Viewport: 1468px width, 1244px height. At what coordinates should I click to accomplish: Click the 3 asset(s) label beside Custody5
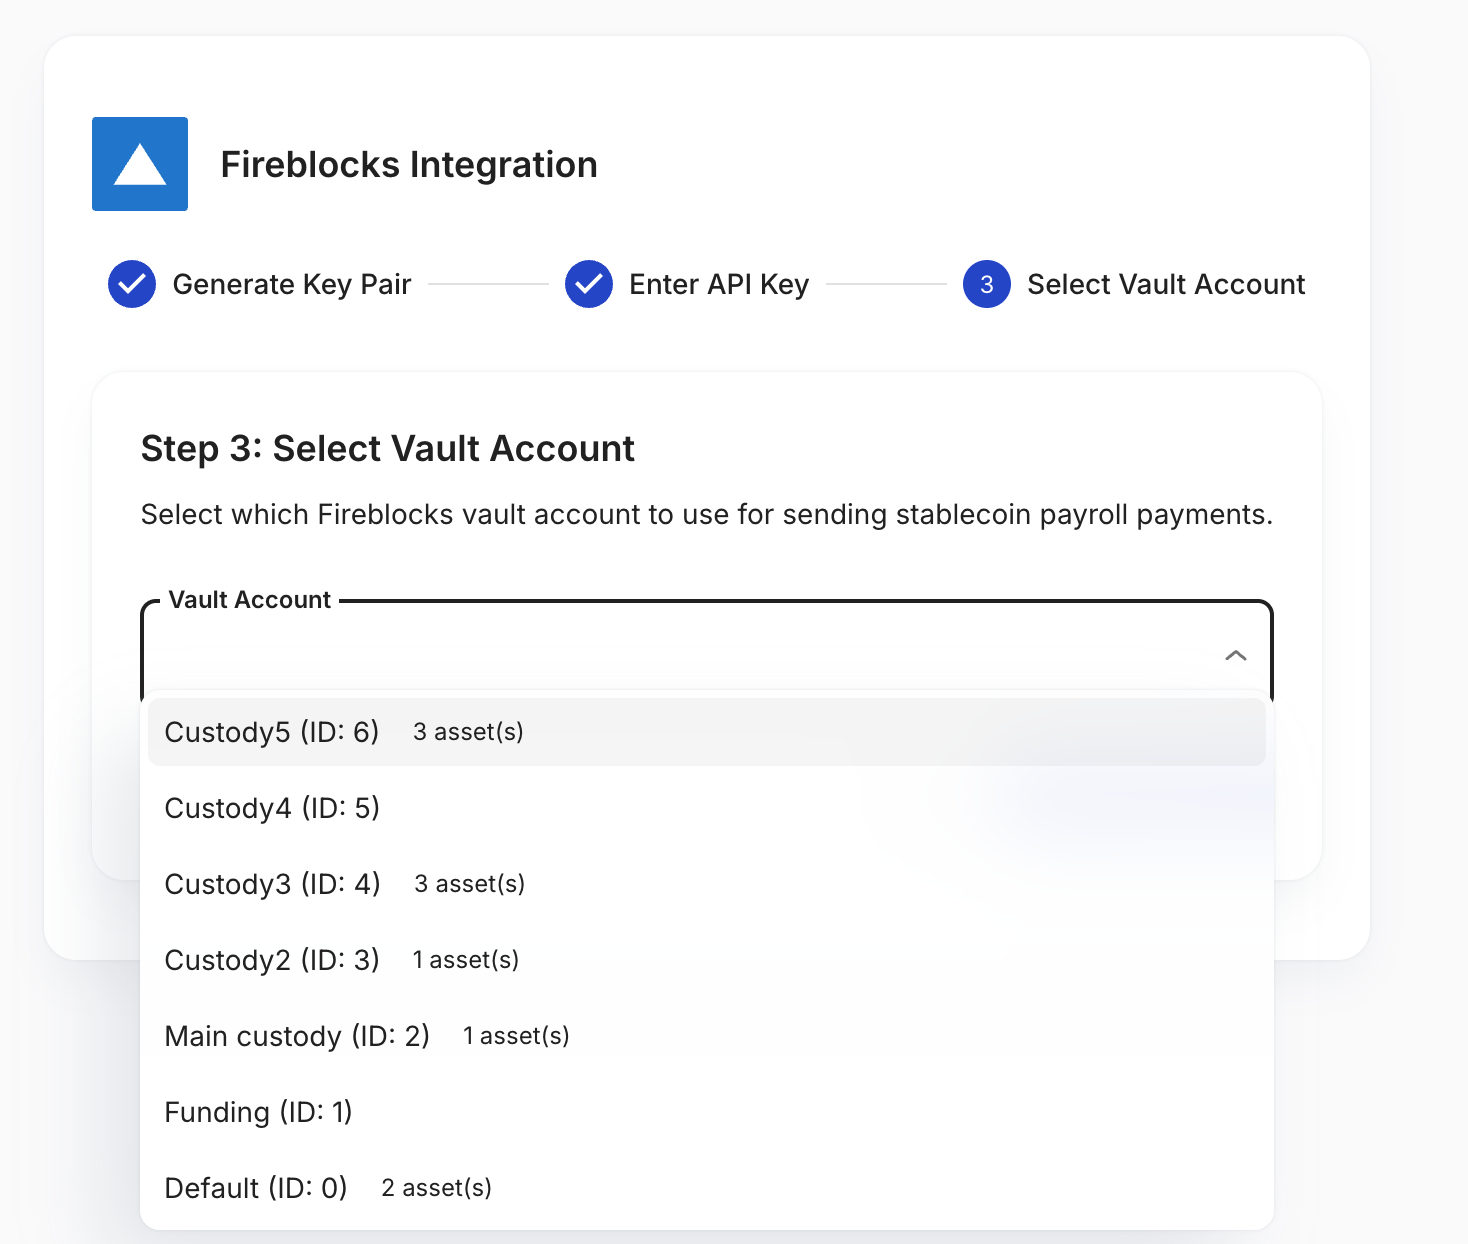tap(469, 732)
